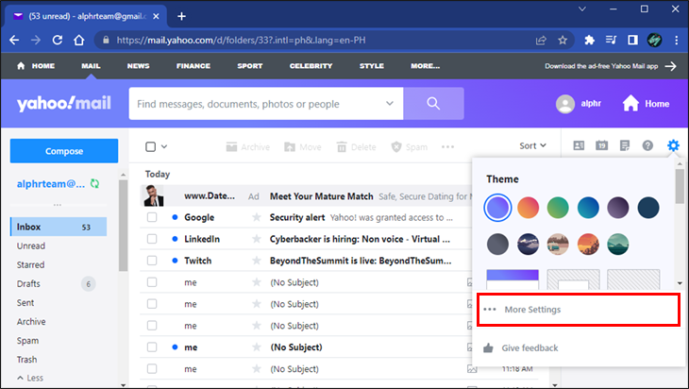The width and height of the screenshot is (689, 389).
Task: Check the LinkedIn email checkbox
Action: click(152, 239)
